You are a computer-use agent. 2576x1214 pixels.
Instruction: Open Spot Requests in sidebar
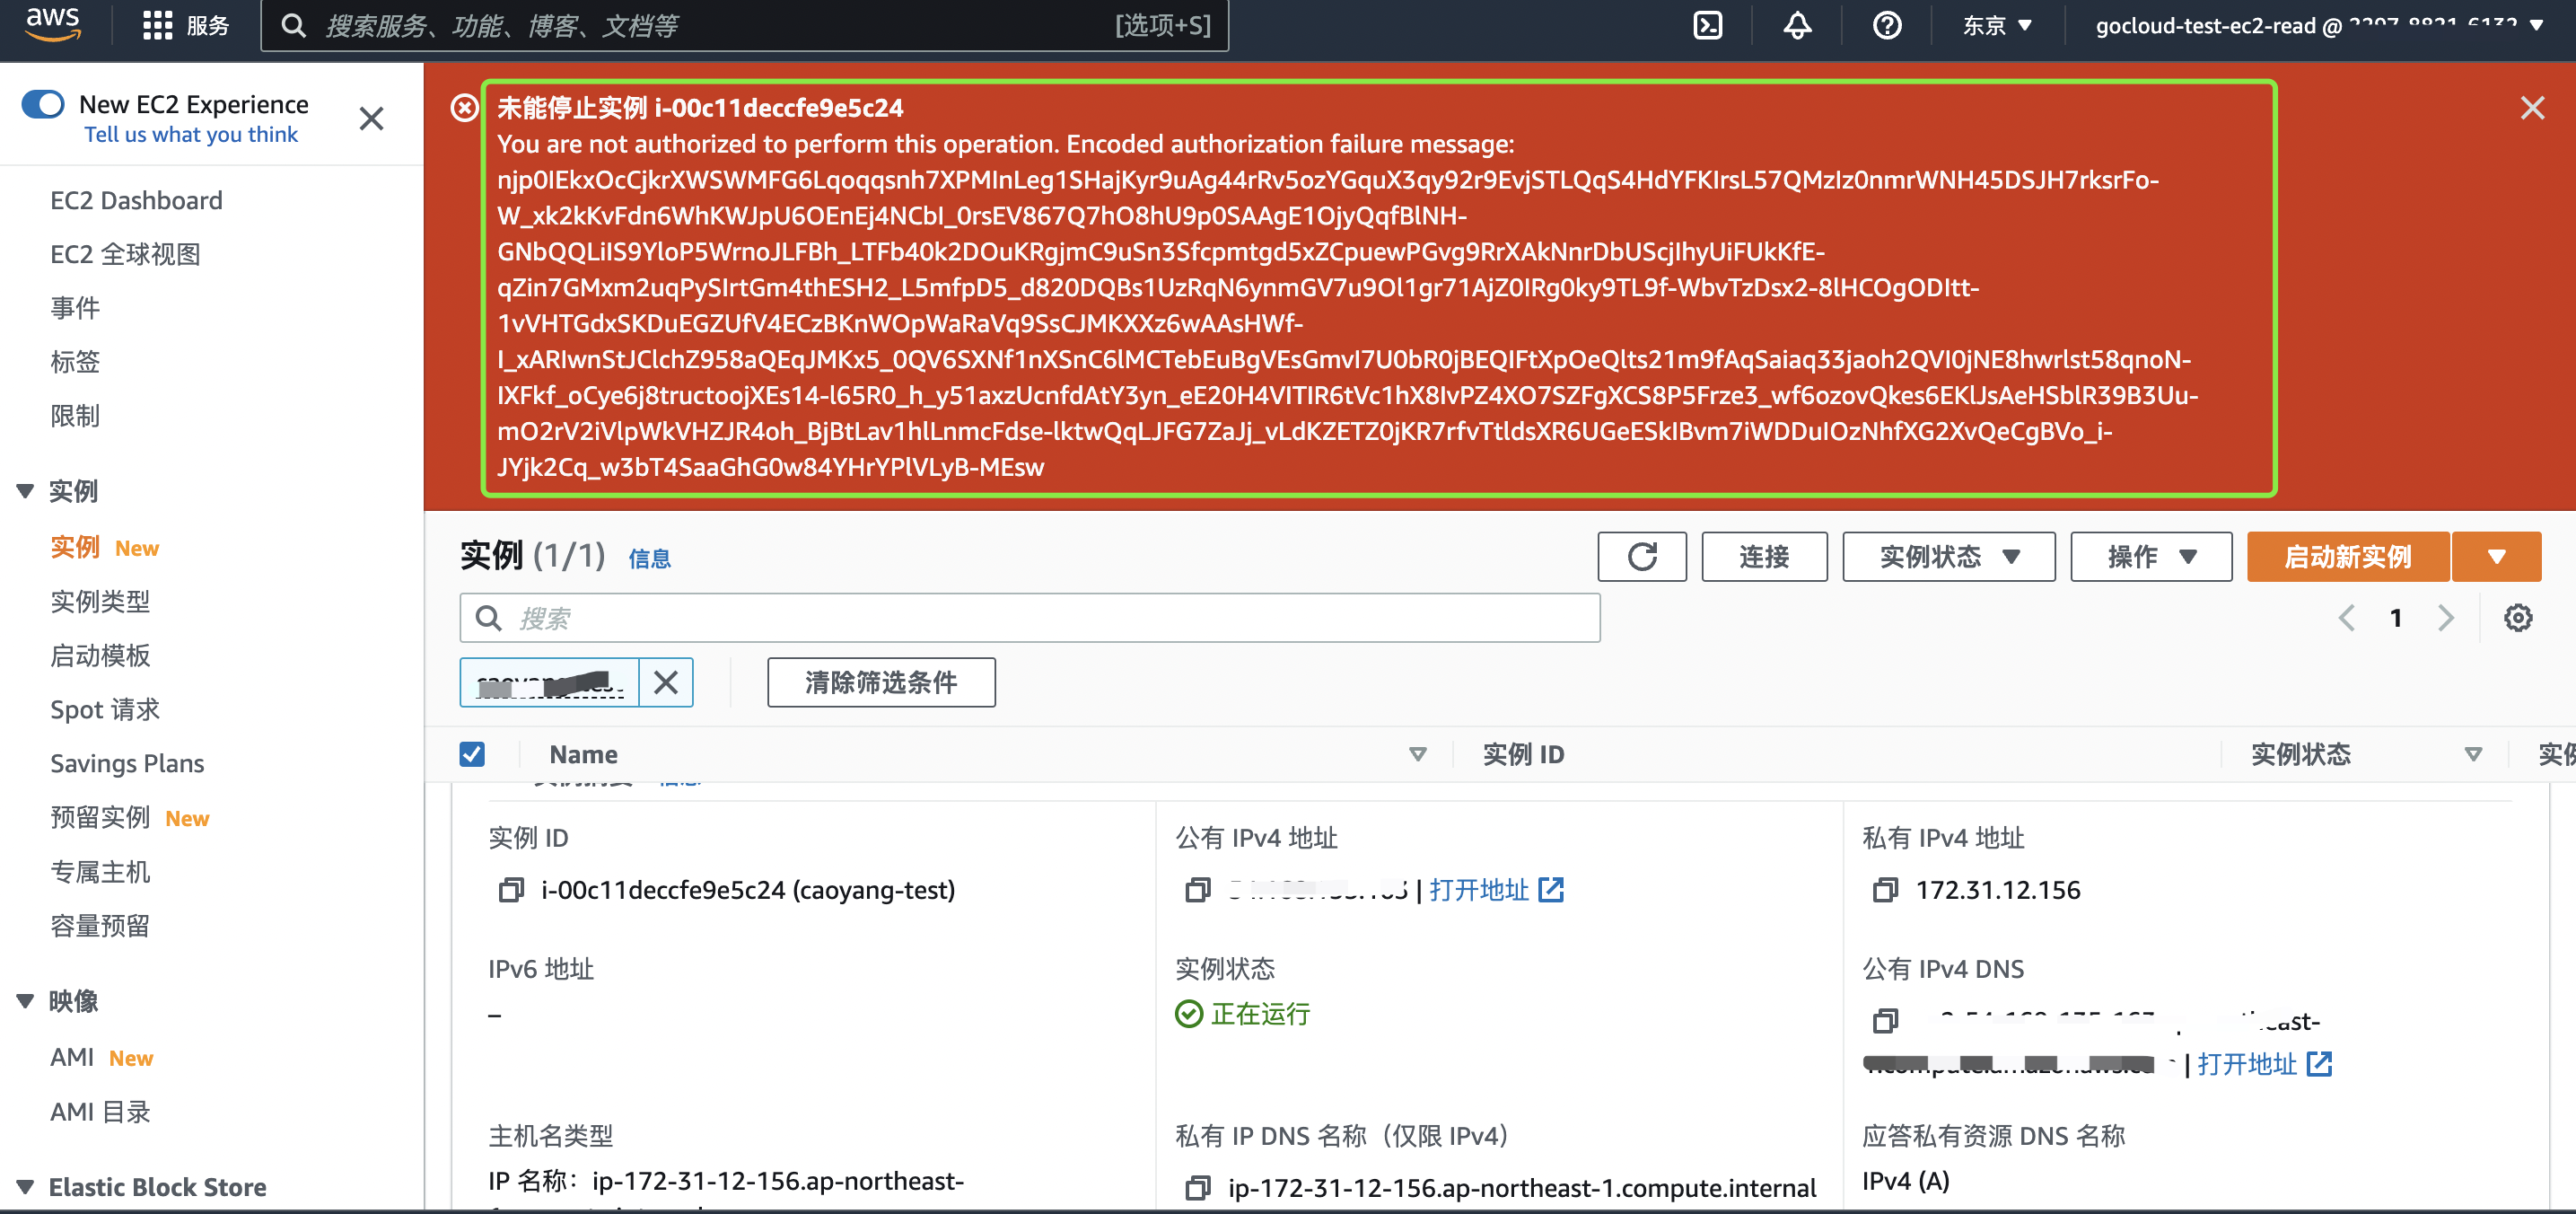coord(105,710)
